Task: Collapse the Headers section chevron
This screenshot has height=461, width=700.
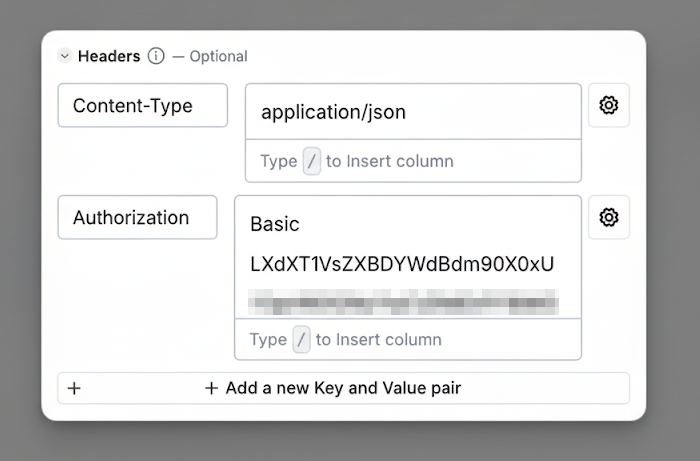Action: coord(64,57)
